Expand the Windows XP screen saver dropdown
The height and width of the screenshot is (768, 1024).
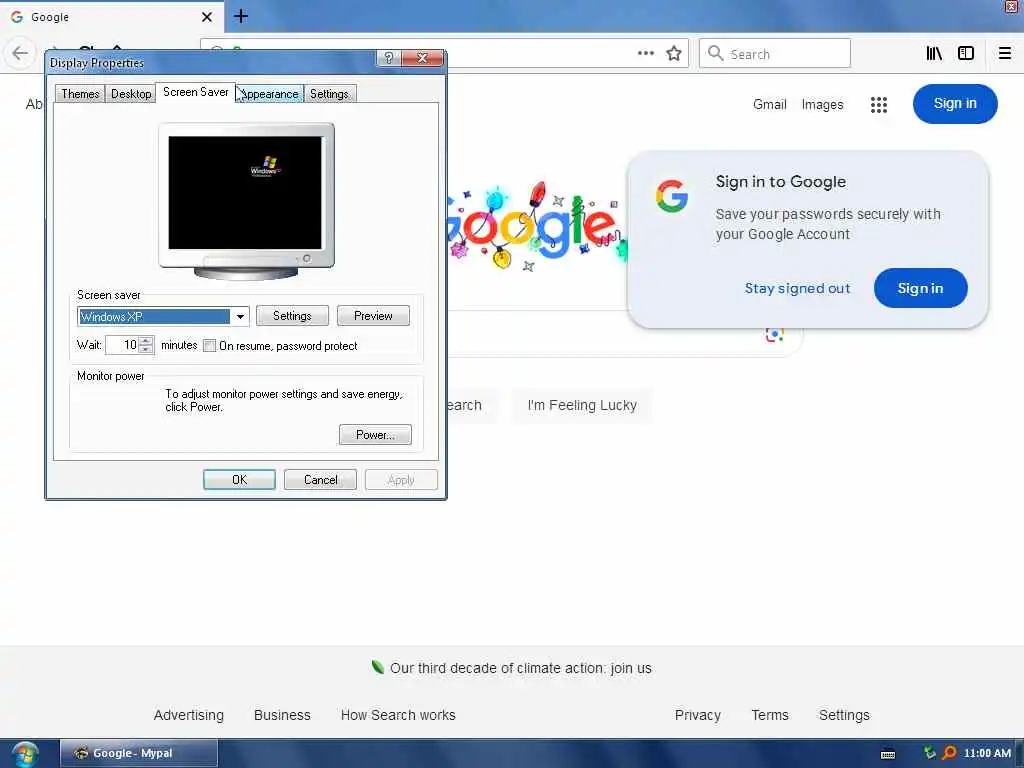240,317
